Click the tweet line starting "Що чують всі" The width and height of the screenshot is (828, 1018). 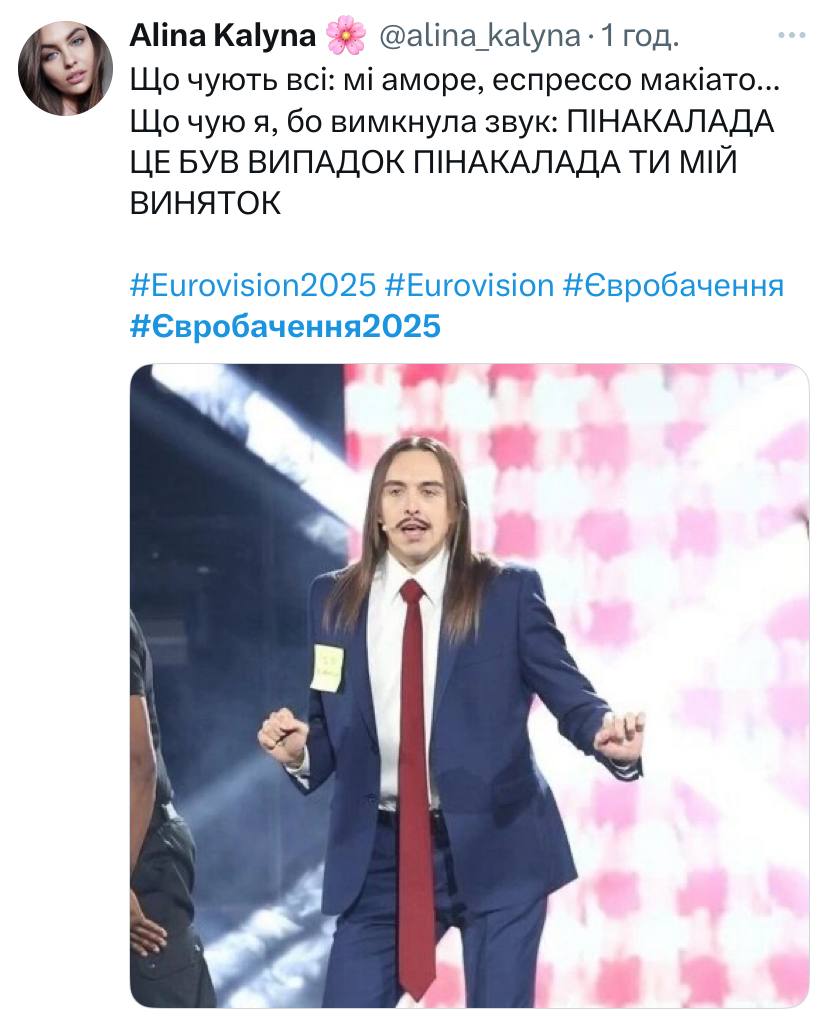click(455, 80)
